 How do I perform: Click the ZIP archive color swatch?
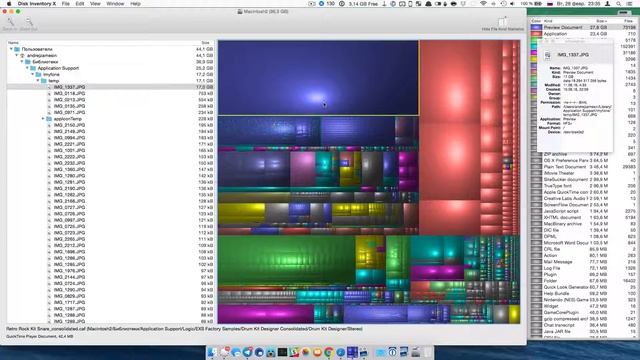coord(536,154)
